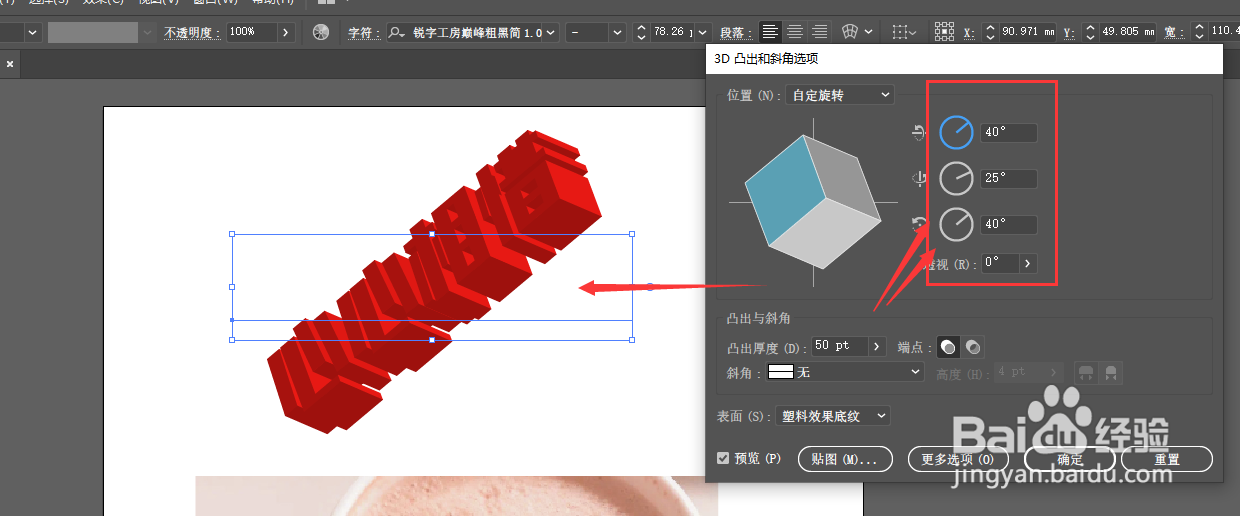Screen dimensions: 1240x516
Task: Click the 透视 0° perspective field
Action: 999,263
